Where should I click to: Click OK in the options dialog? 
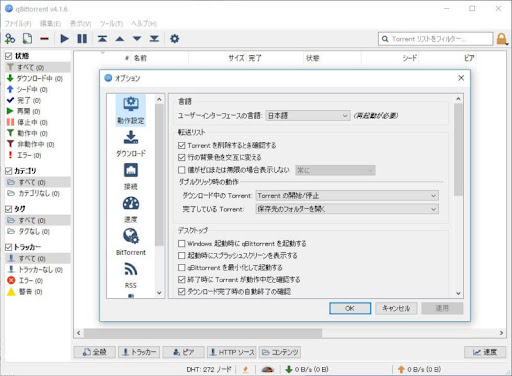click(350, 308)
